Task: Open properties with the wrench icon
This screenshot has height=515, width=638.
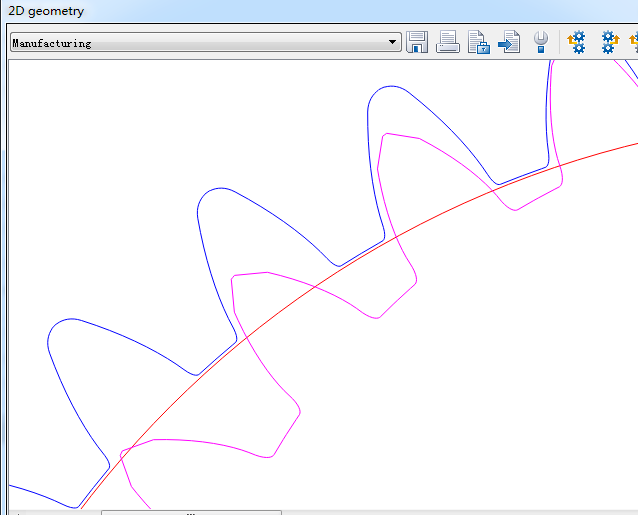Action: (x=541, y=42)
